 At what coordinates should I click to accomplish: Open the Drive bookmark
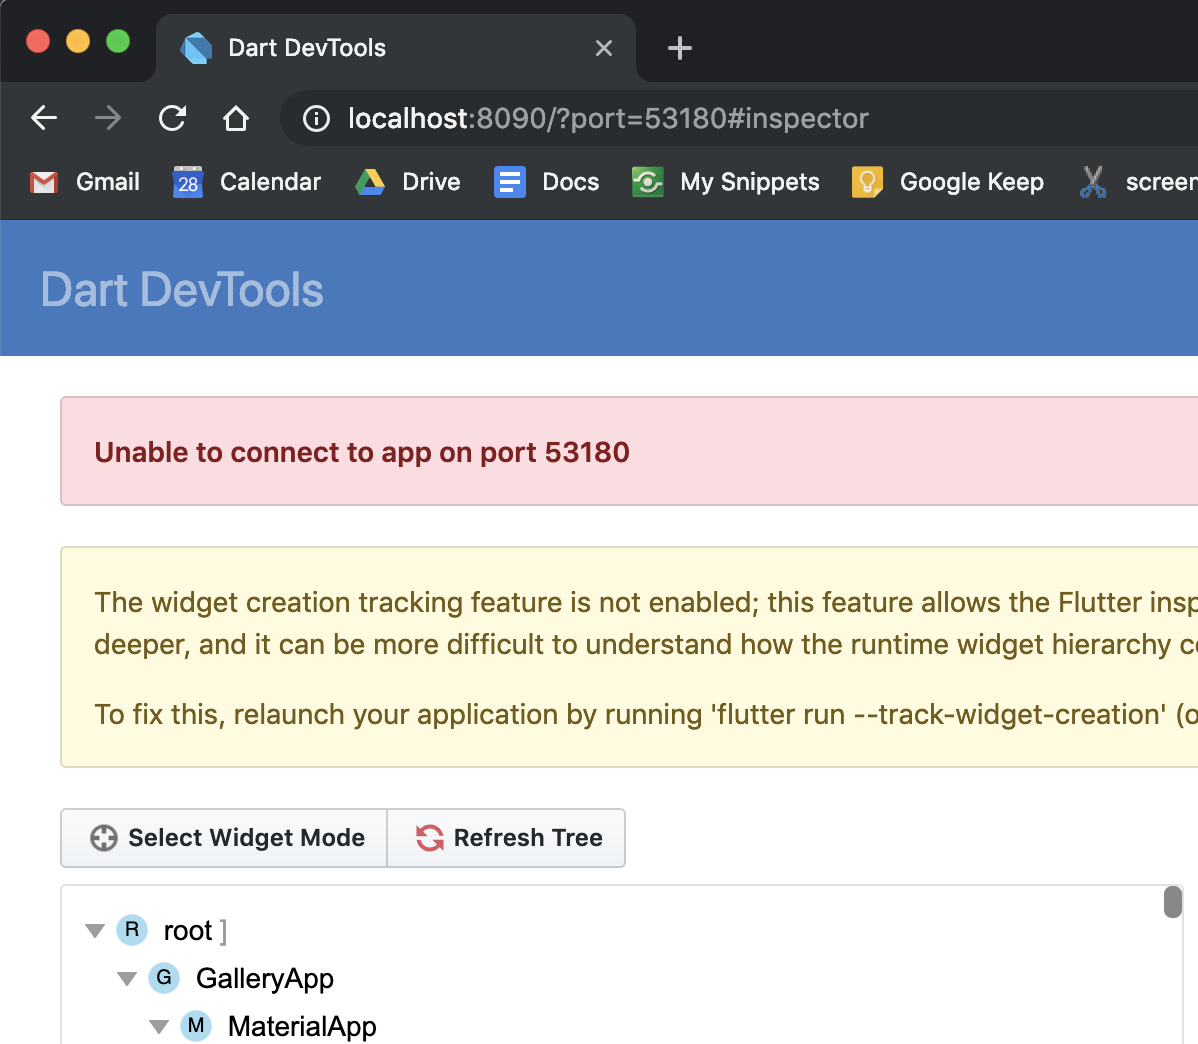coord(408,182)
